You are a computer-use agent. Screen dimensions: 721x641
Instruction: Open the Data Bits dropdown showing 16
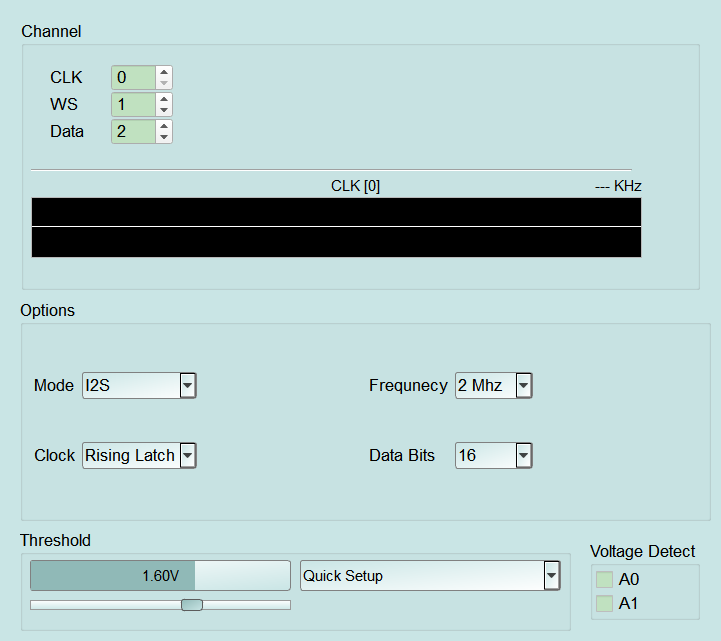point(494,455)
